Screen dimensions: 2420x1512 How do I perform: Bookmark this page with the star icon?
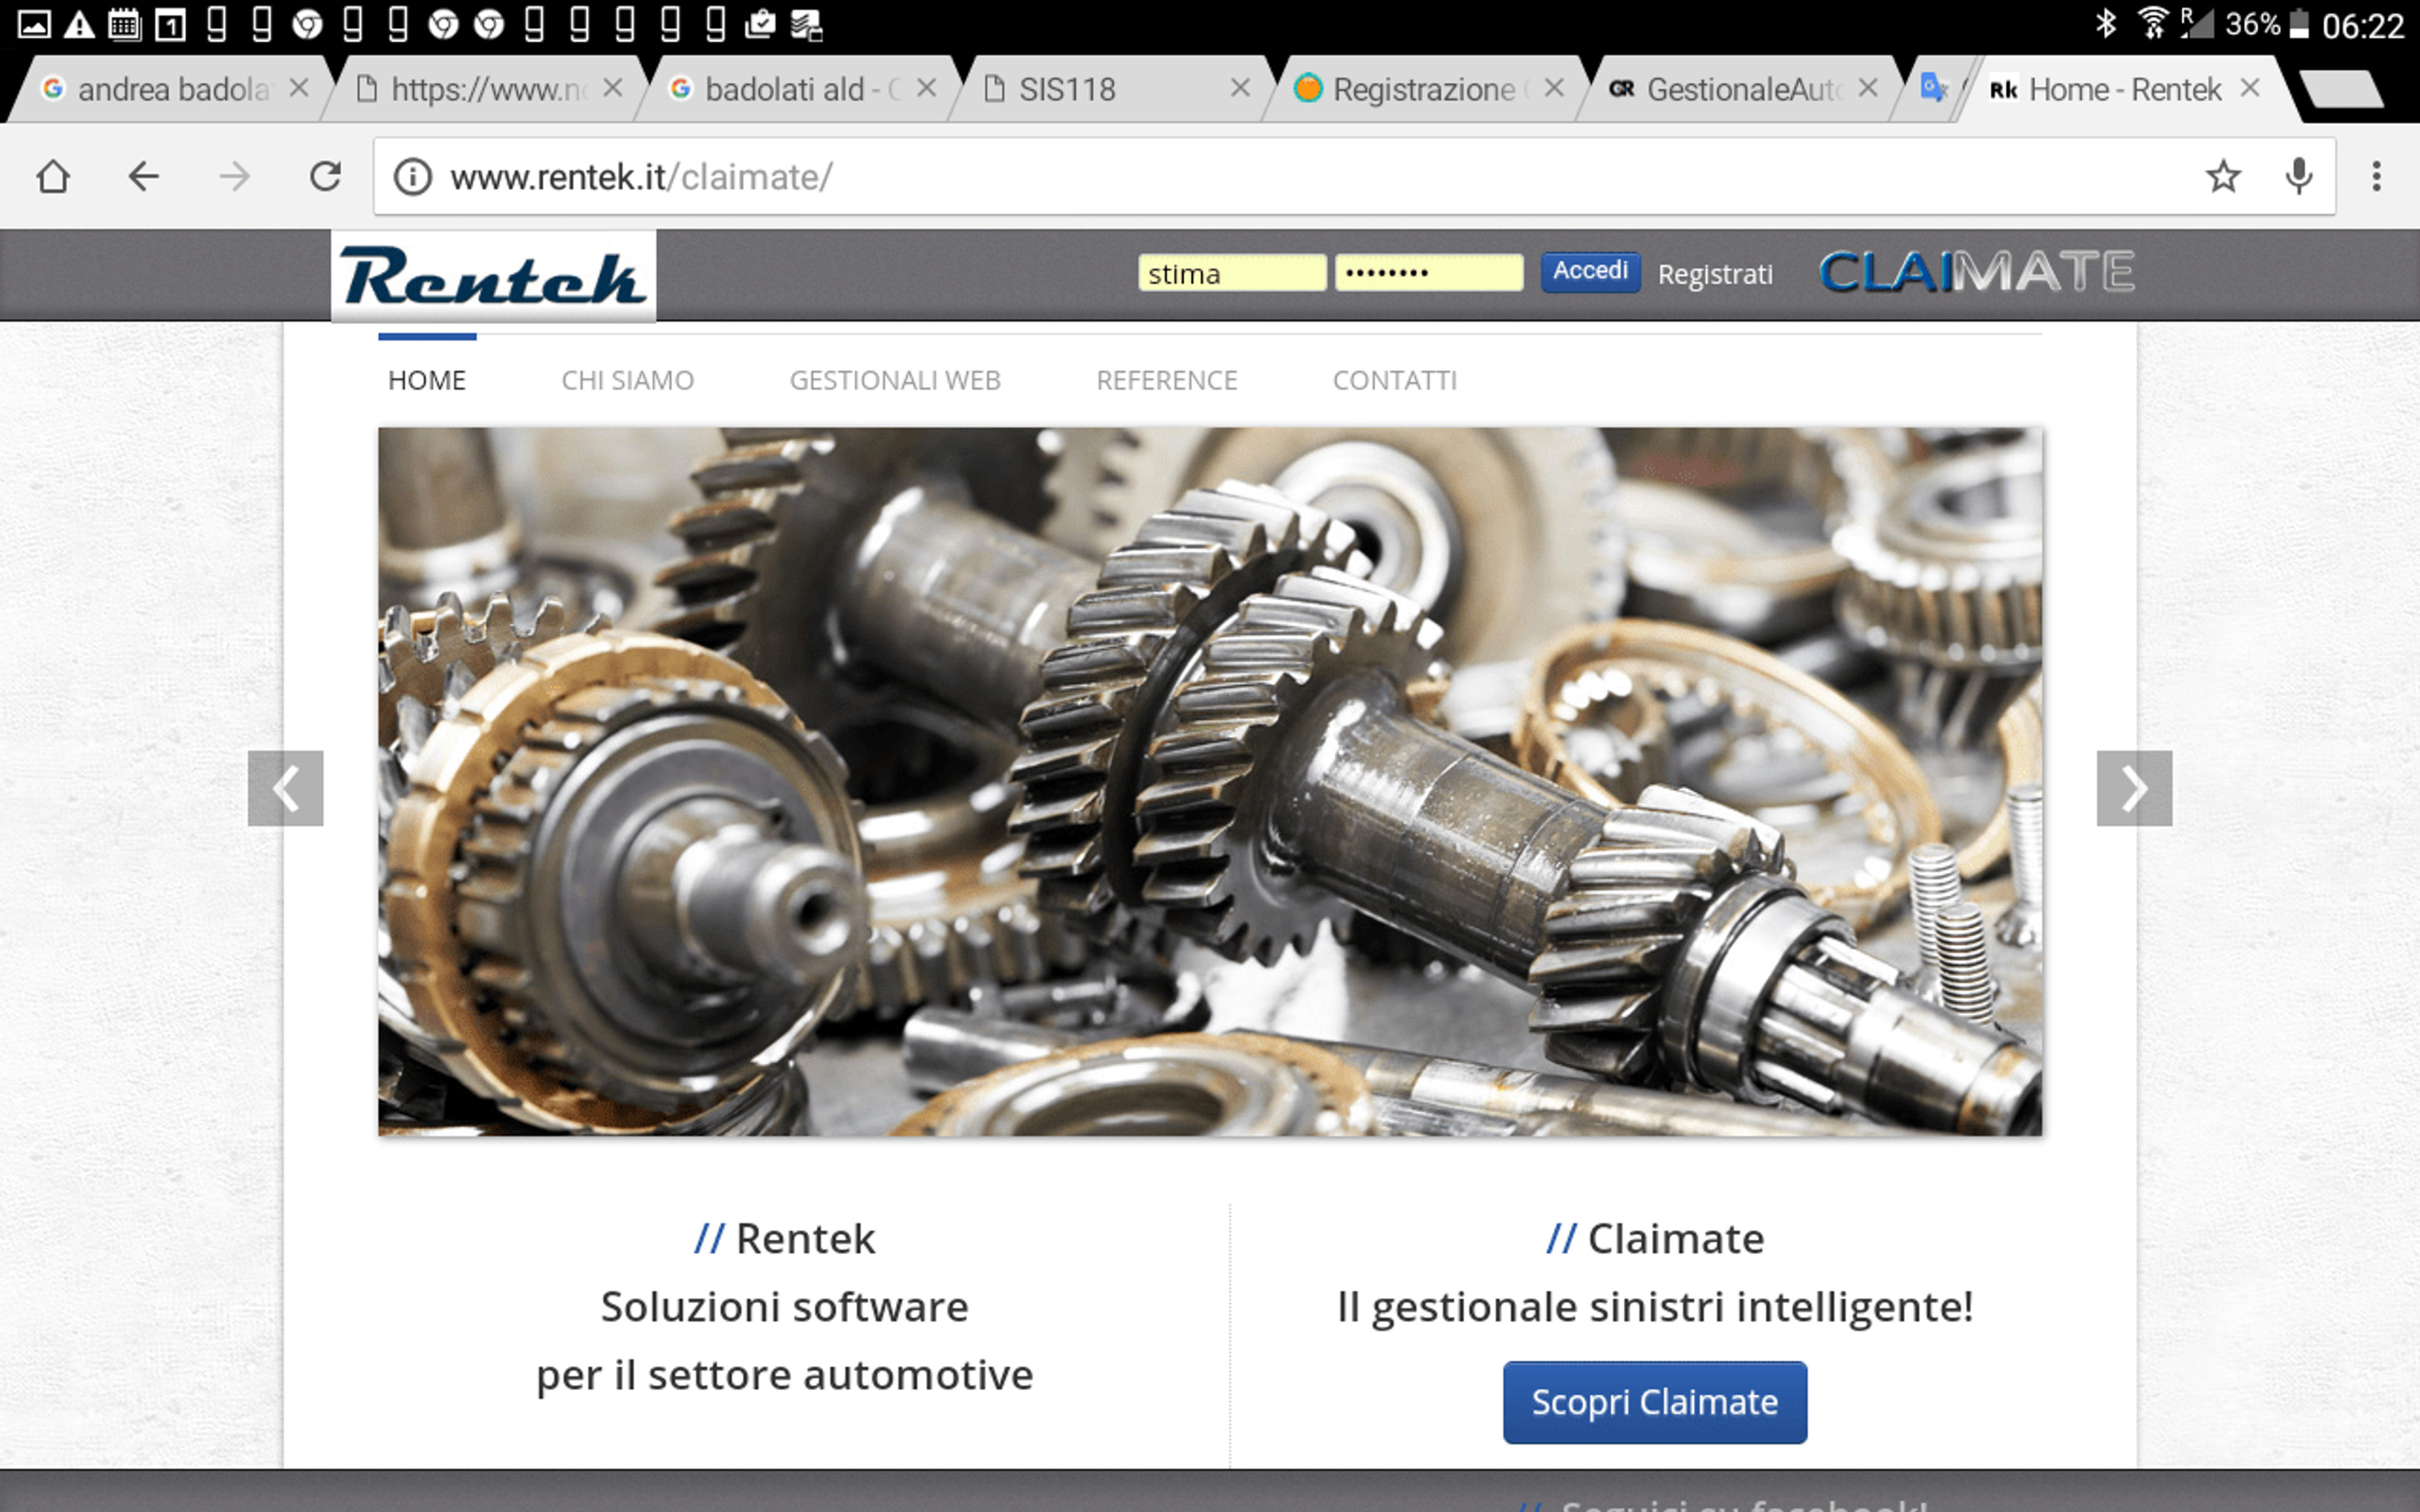[x=2222, y=177]
